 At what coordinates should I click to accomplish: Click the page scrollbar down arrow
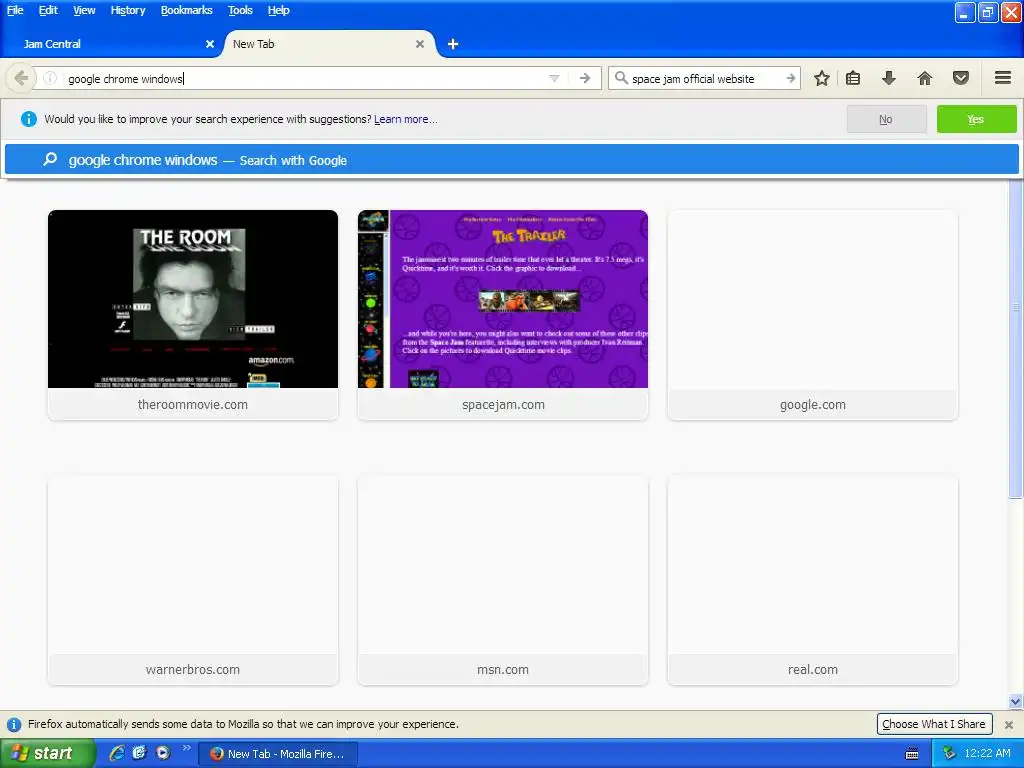pos(1015,701)
